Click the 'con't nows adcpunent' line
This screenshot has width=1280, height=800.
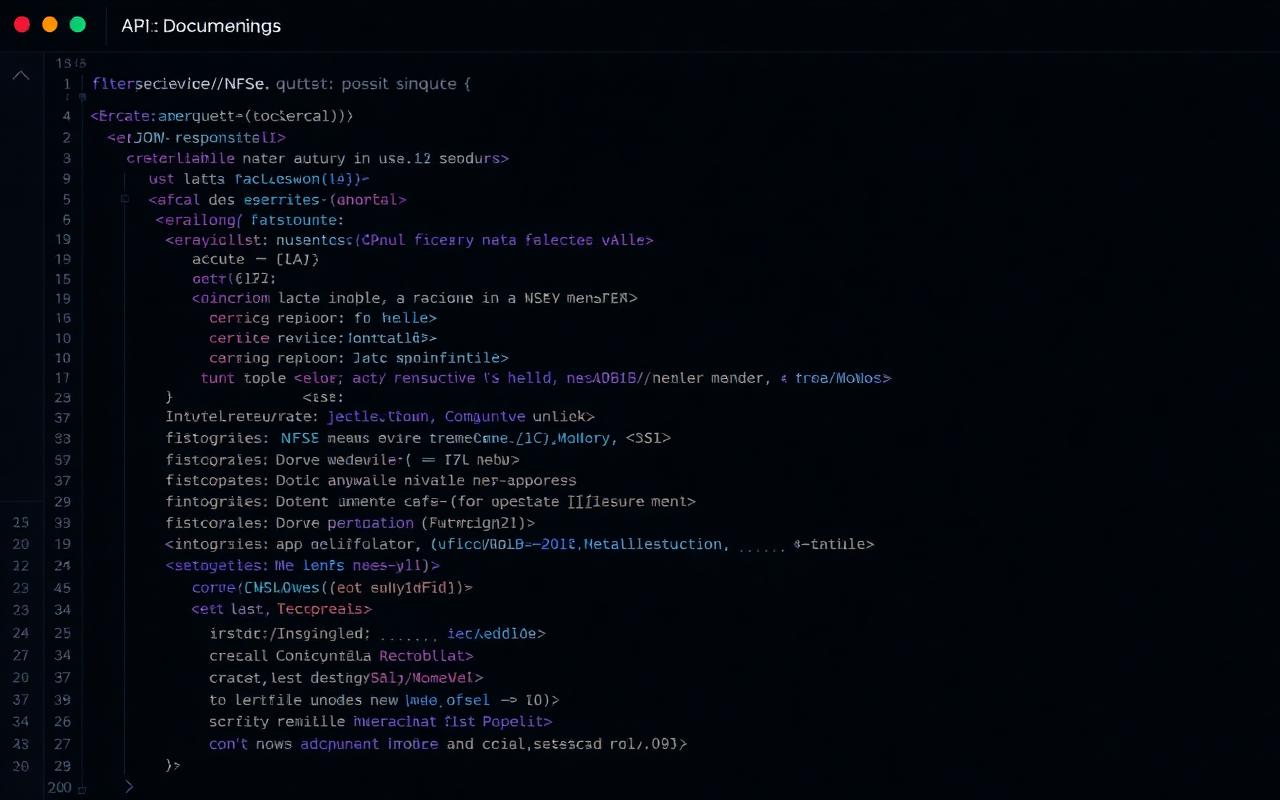pyautogui.click(x=448, y=744)
